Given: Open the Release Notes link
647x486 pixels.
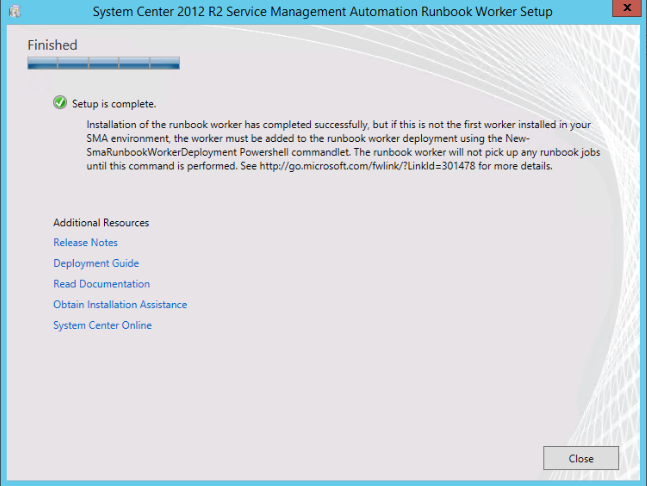Looking at the screenshot, I should 85,243.
